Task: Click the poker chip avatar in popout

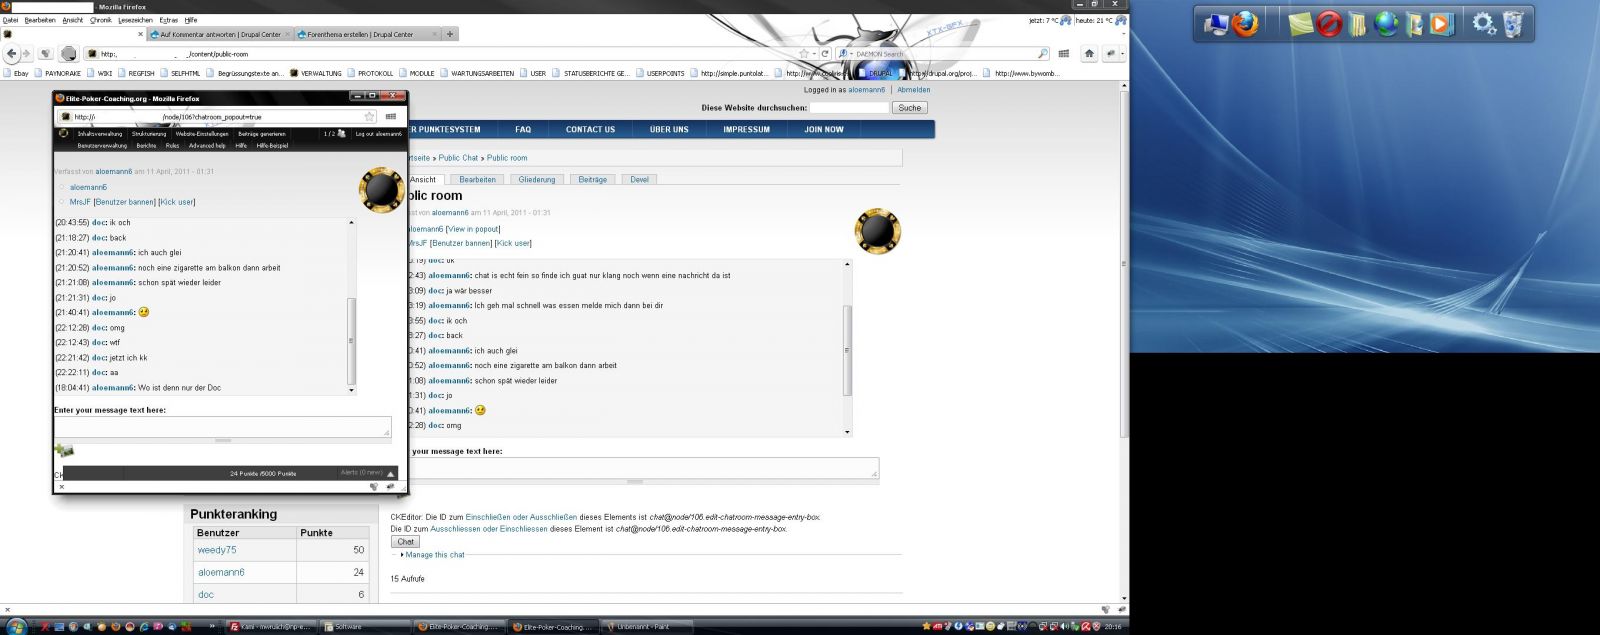Action: click(381, 189)
